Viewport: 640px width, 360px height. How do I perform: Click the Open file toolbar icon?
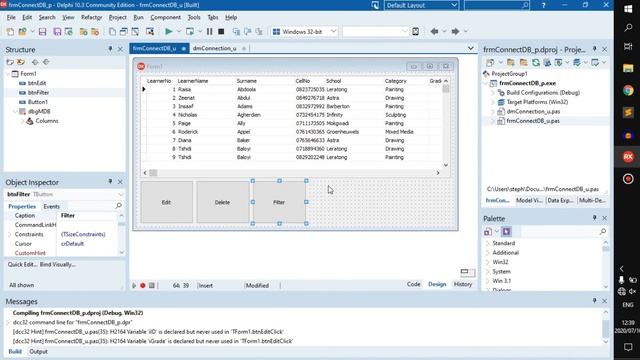pos(22,31)
